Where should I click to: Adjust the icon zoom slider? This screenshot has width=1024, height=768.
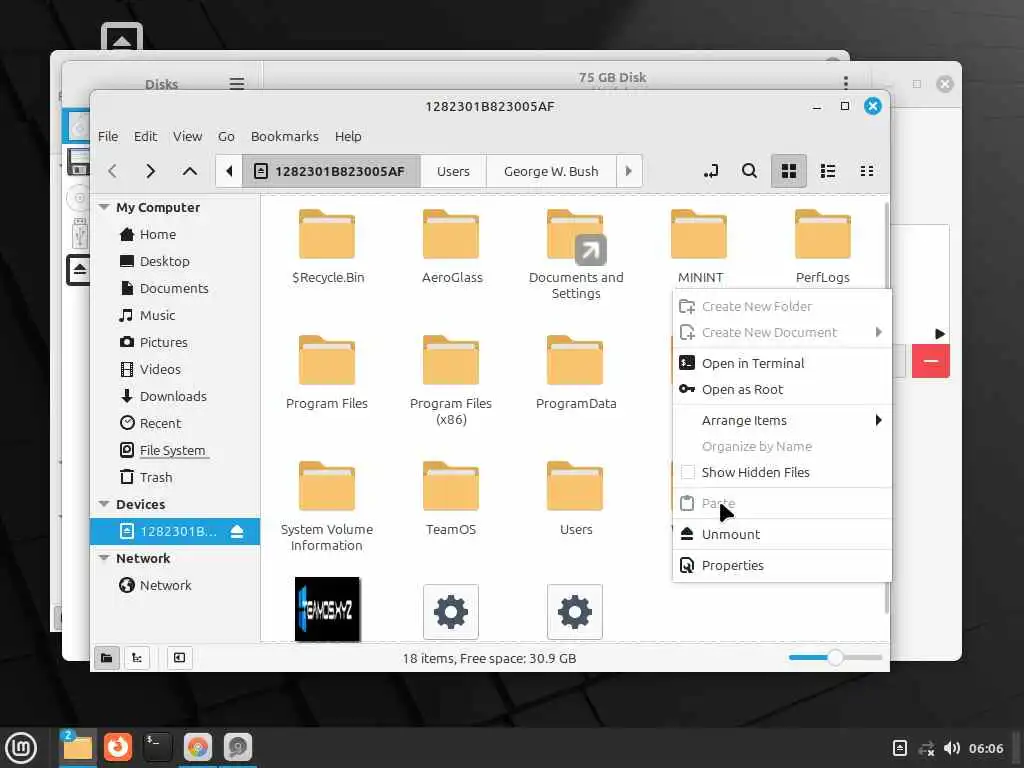tap(835, 658)
